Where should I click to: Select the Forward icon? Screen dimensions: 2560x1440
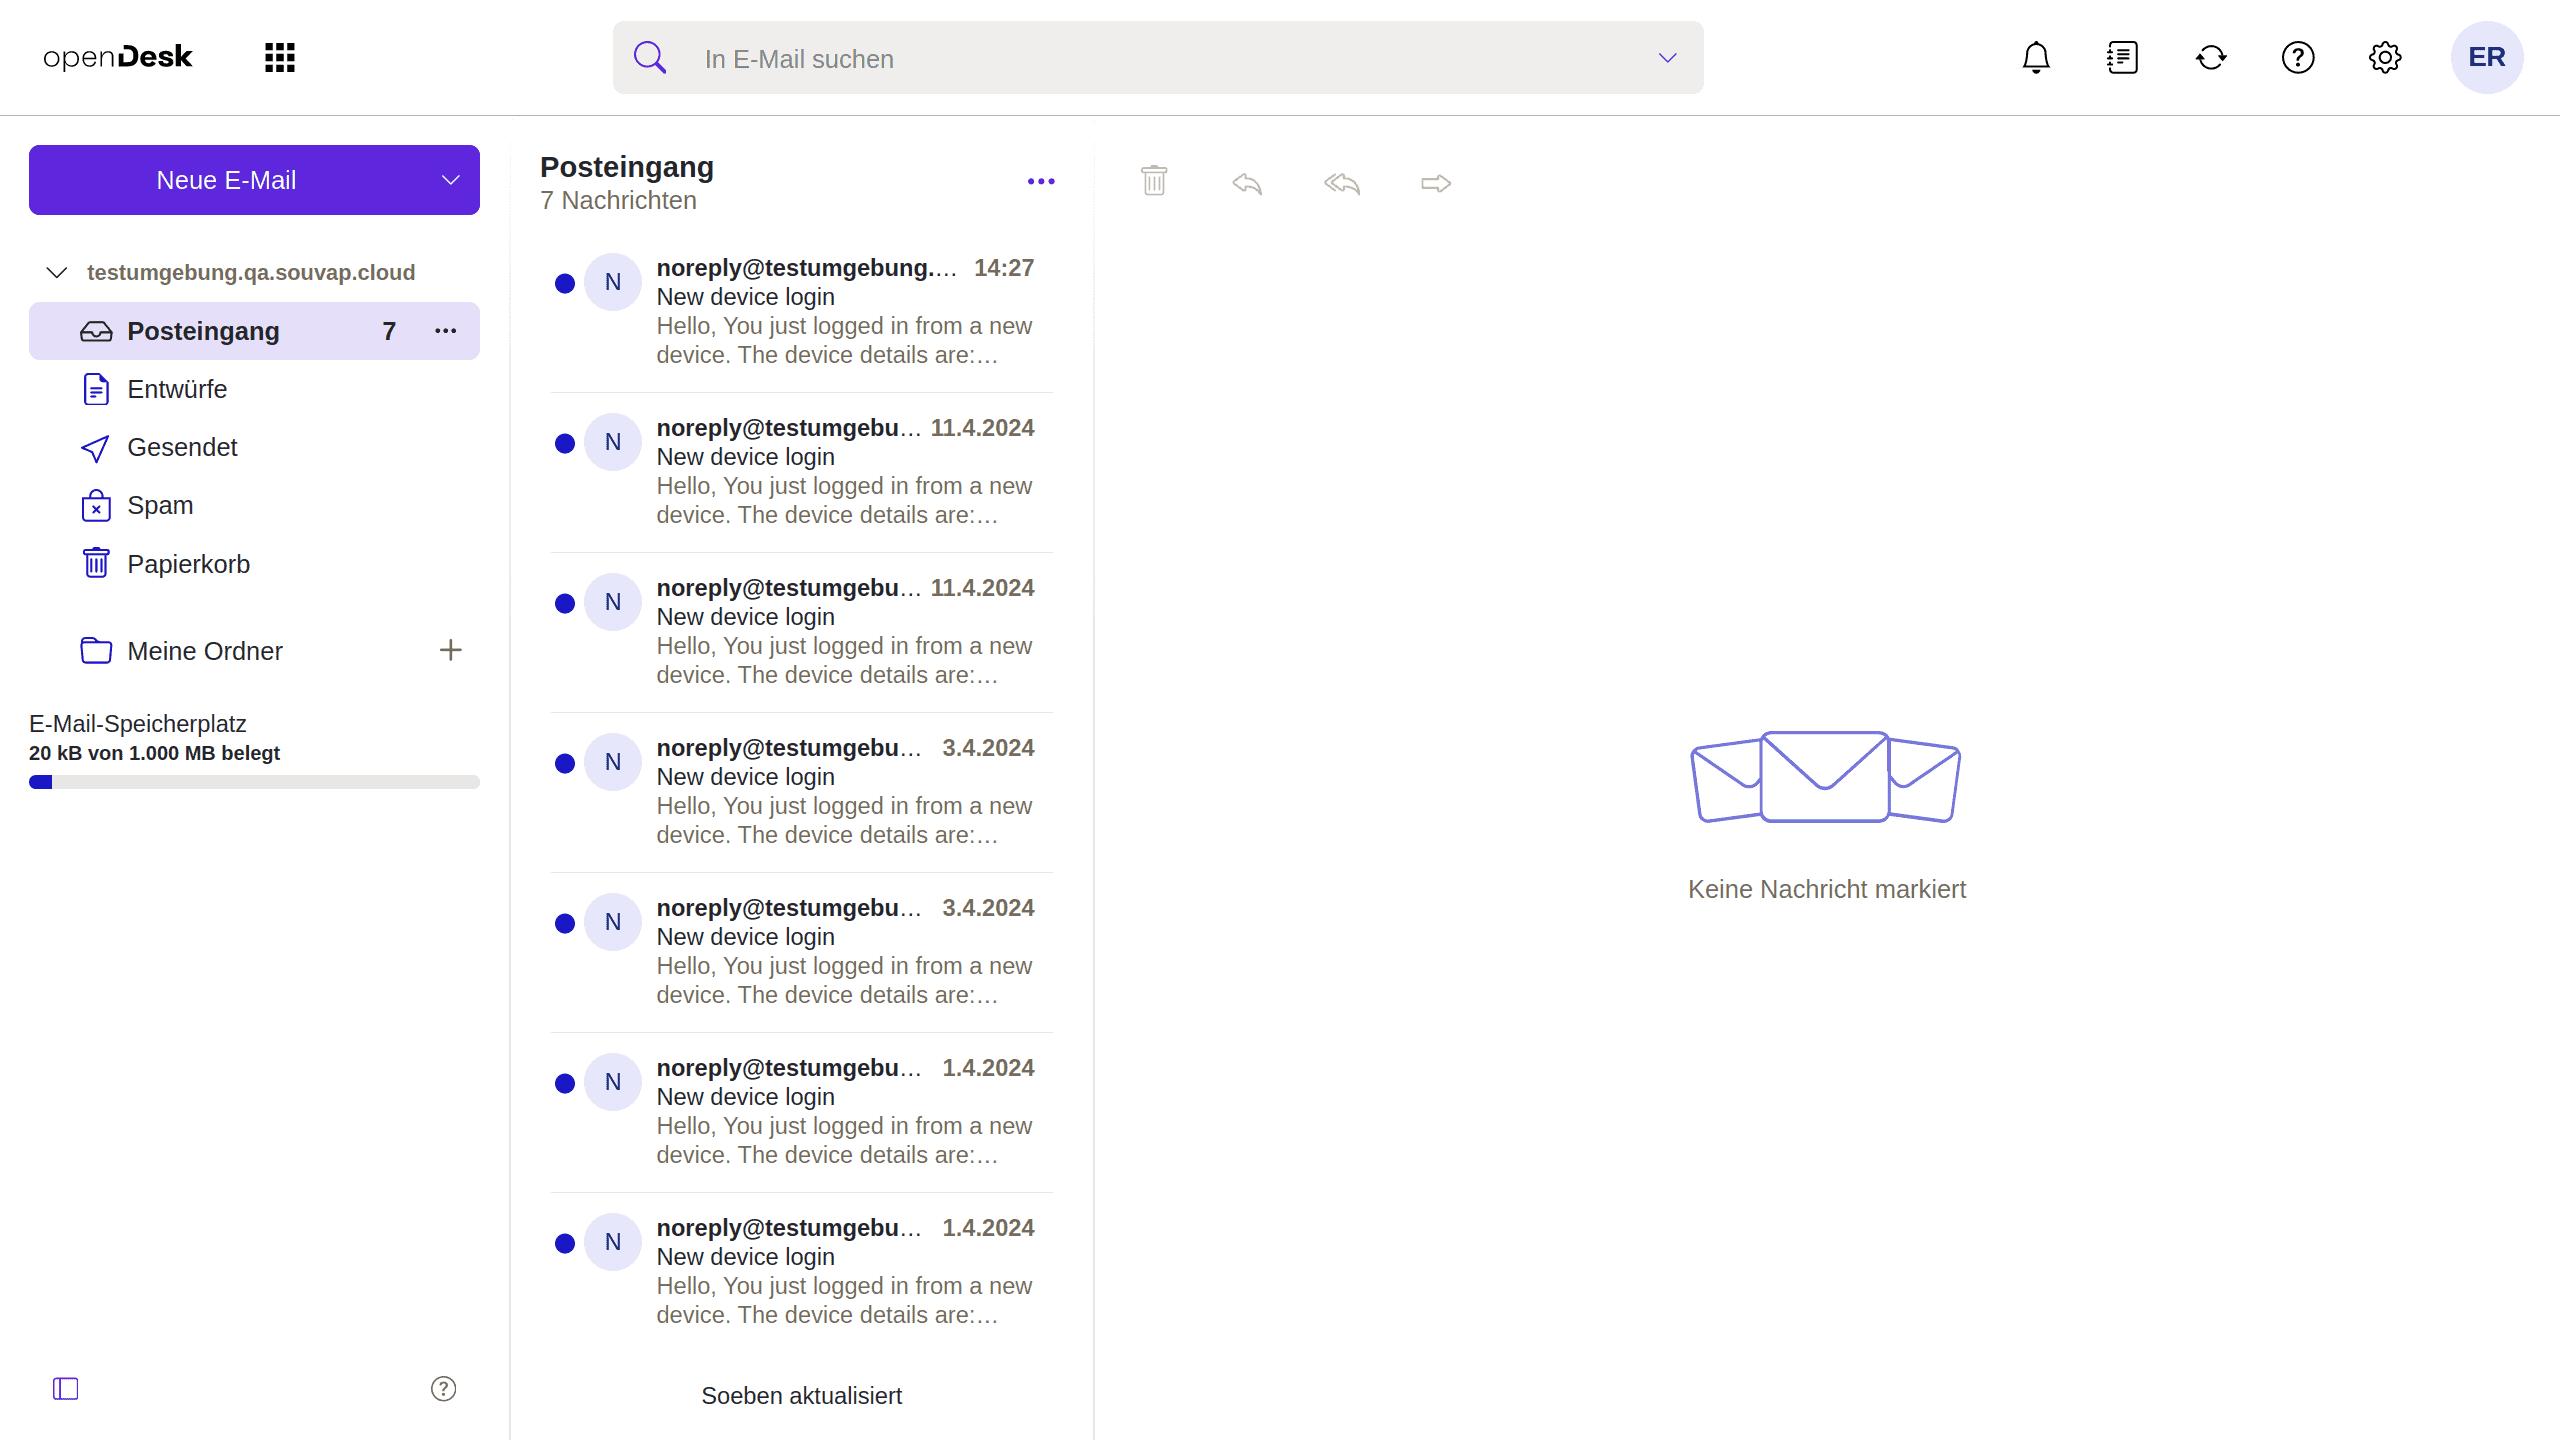pos(1434,182)
